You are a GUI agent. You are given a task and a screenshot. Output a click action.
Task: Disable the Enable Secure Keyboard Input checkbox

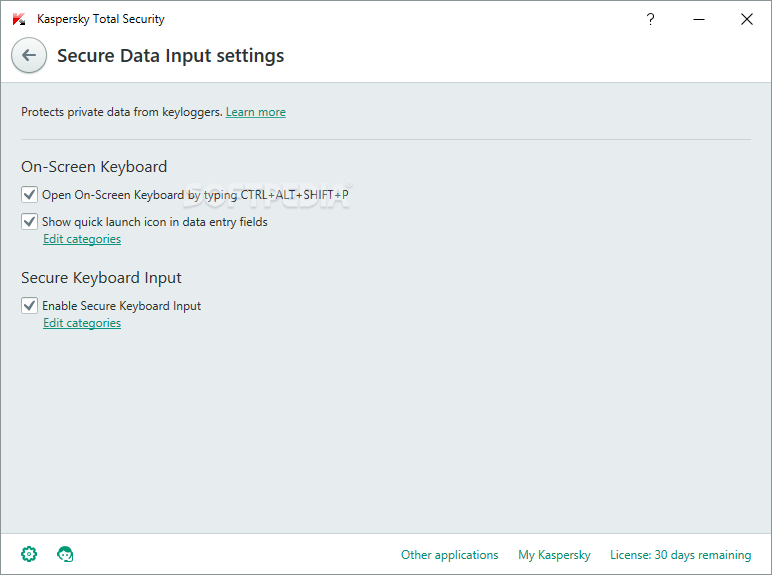pyautogui.click(x=30, y=305)
